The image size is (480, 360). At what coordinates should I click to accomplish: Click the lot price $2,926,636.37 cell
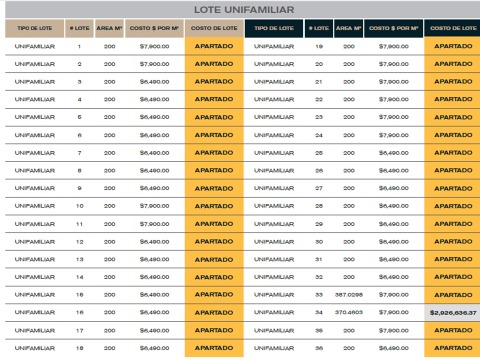coord(453,313)
